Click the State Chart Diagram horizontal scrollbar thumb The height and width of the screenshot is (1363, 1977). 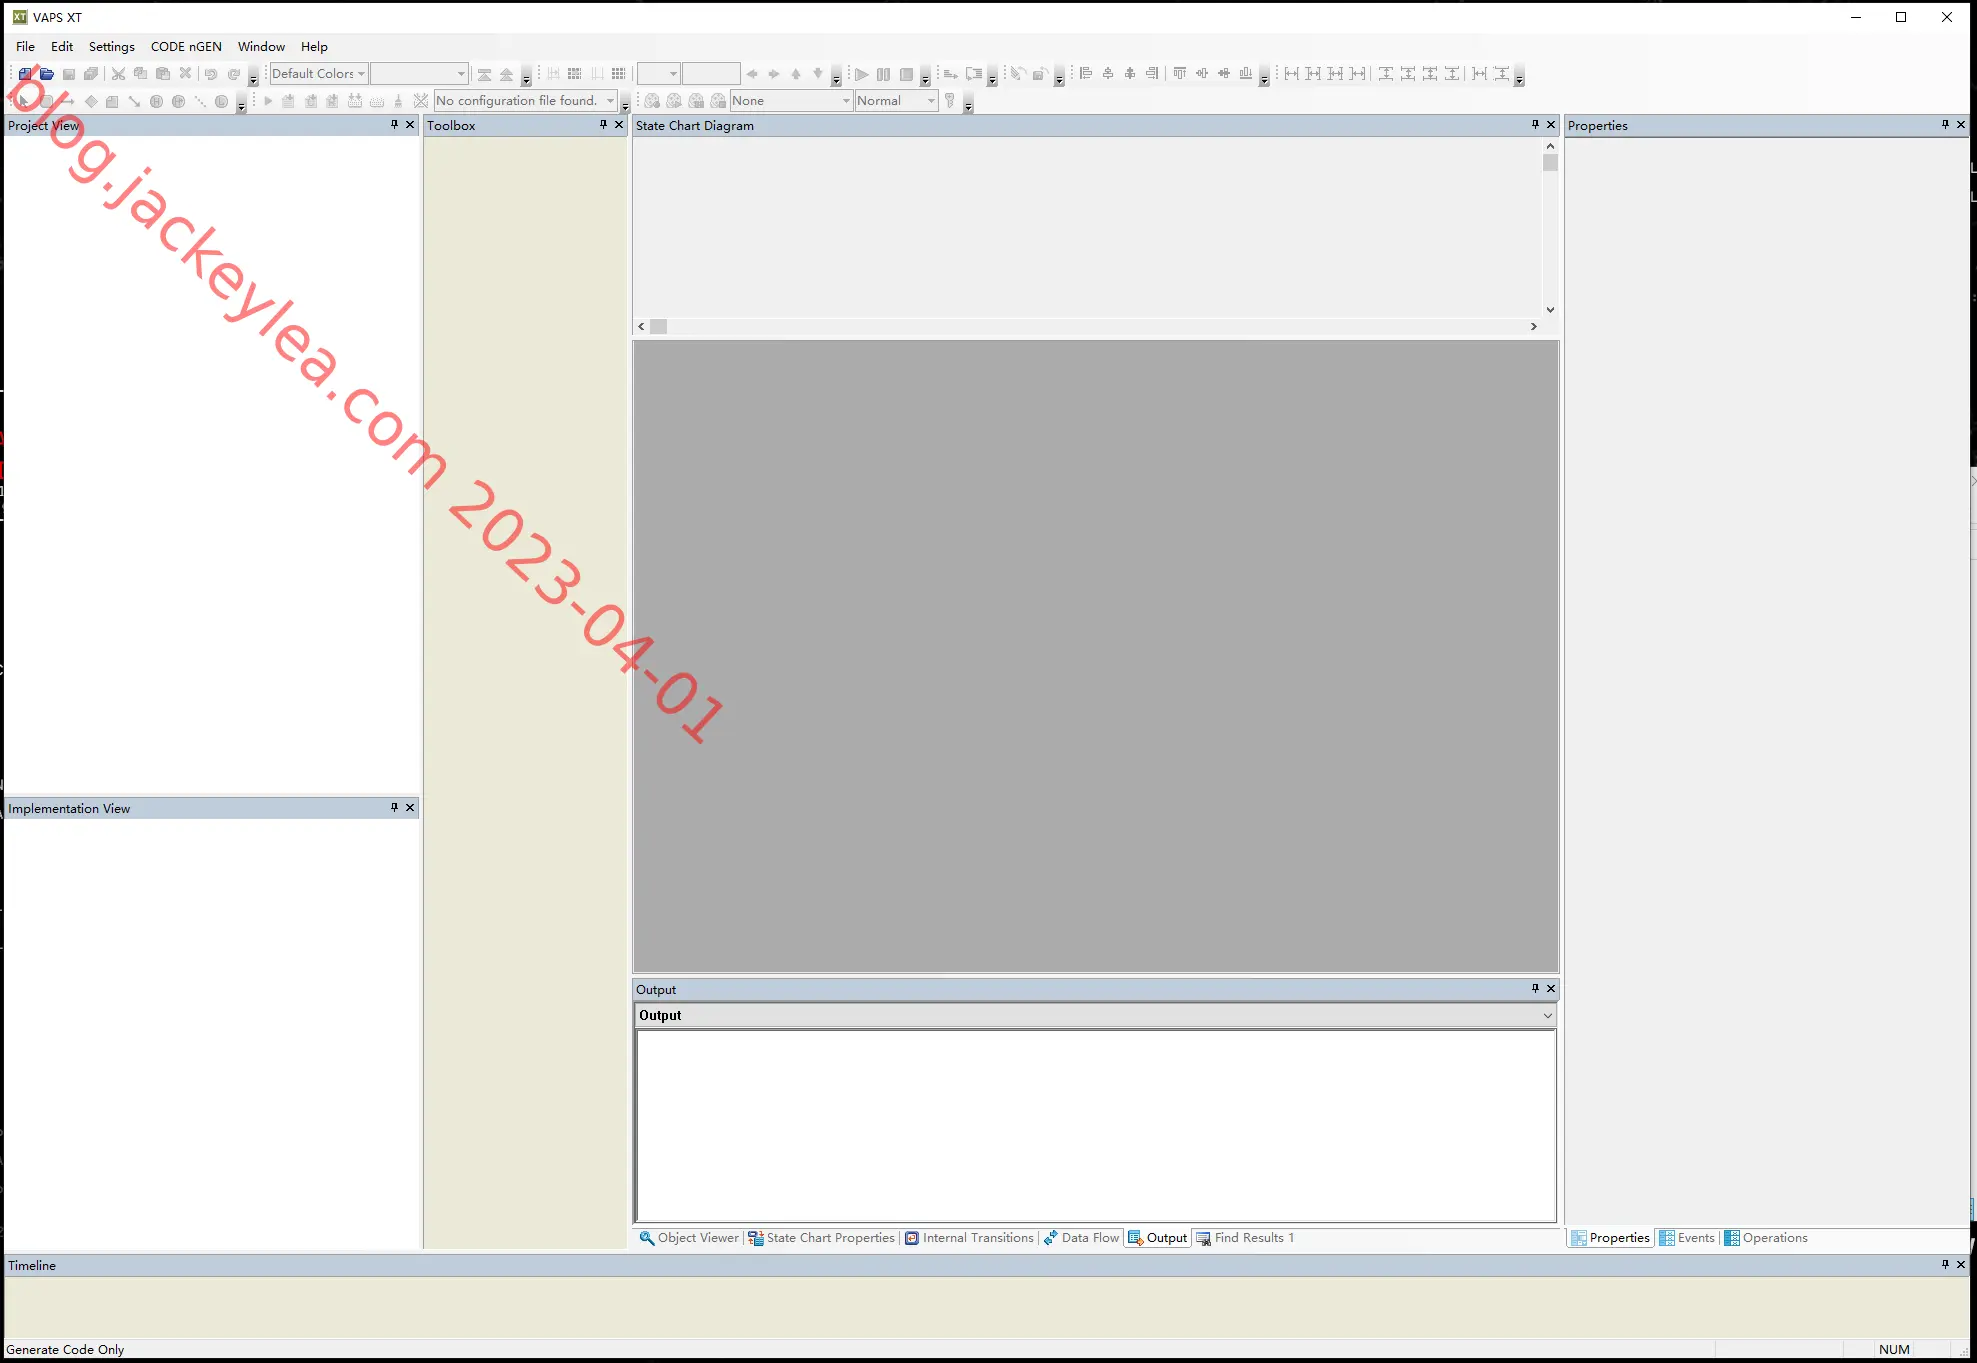[659, 327]
